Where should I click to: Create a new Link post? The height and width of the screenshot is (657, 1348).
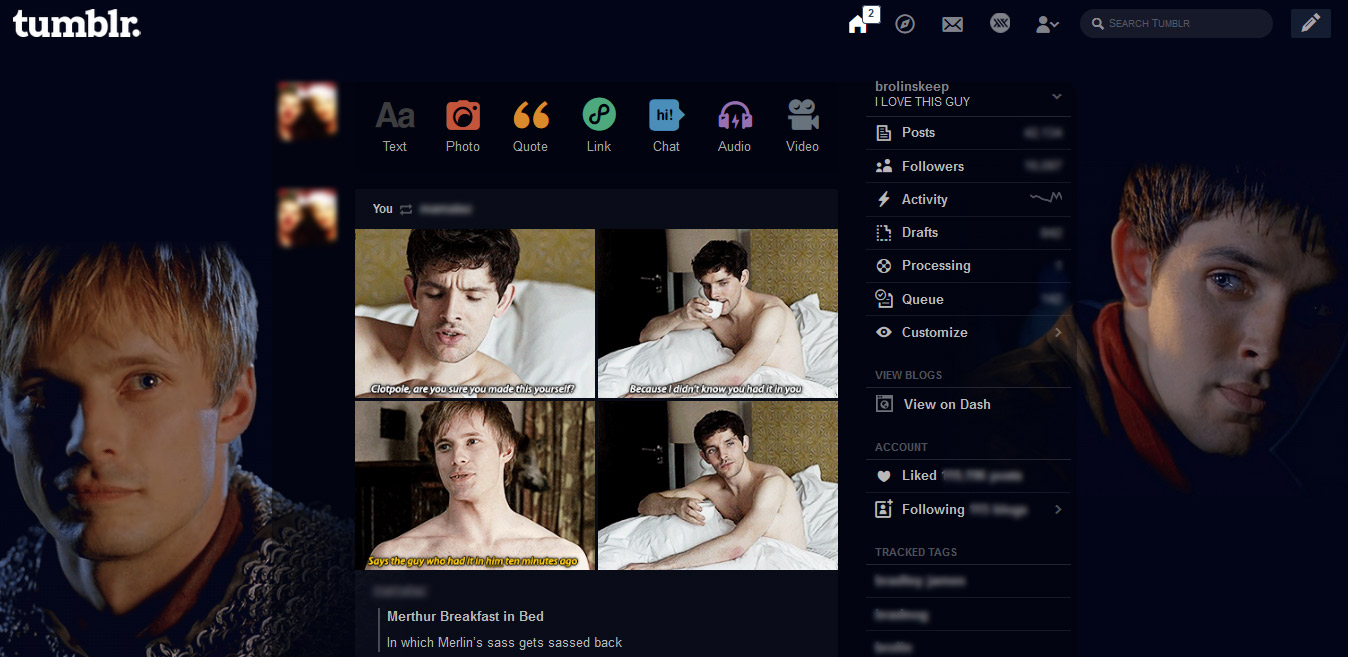coord(599,126)
